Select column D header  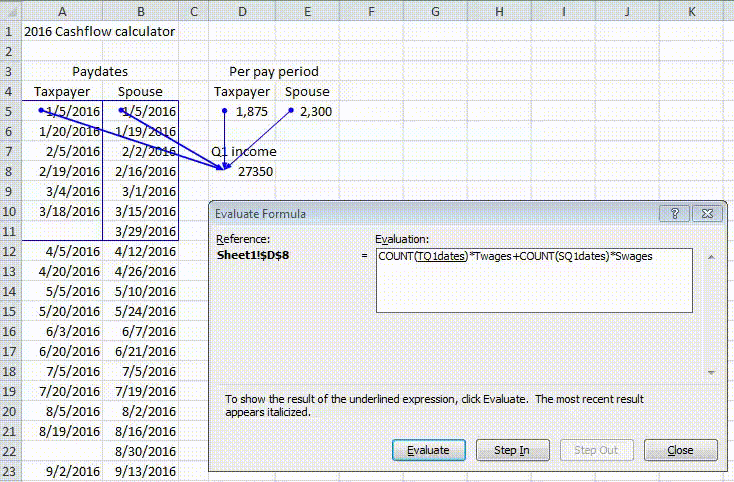pyautogui.click(x=242, y=12)
